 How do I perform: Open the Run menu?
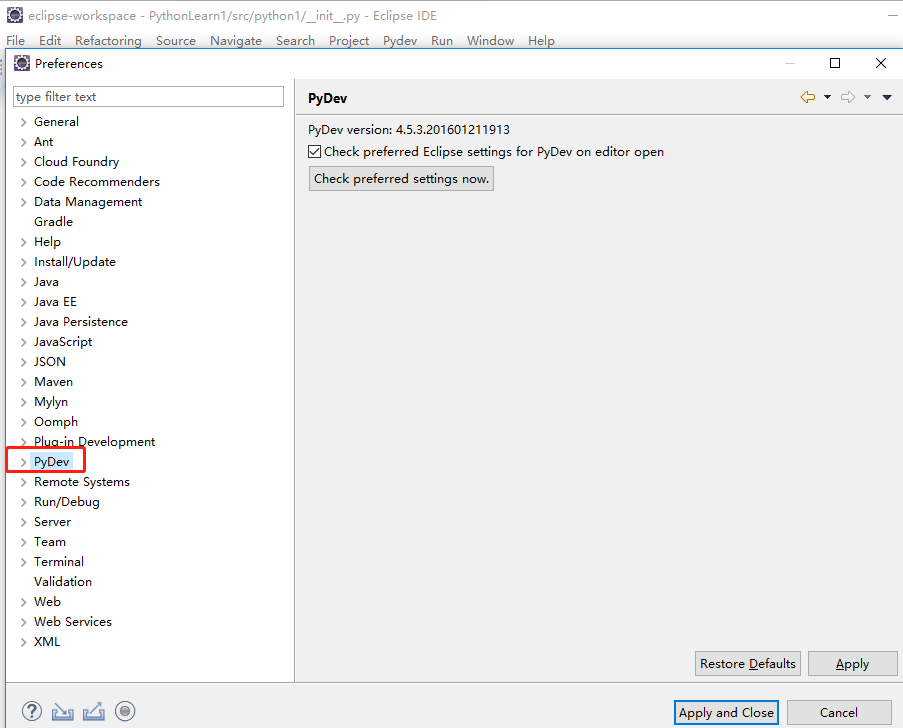pos(442,40)
